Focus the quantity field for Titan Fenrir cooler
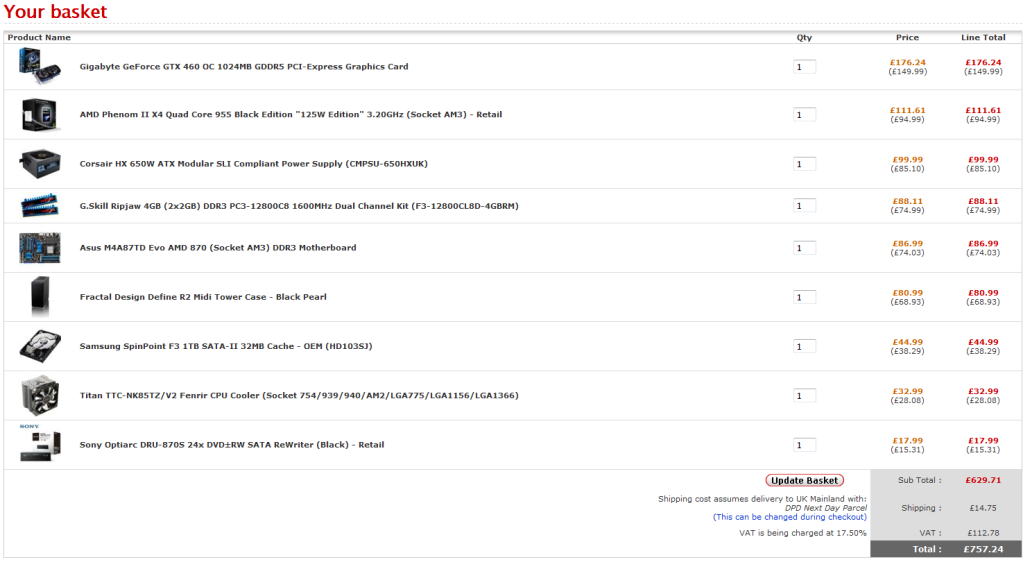Viewport: 1023px width, 562px height. [x=804, y=396]
